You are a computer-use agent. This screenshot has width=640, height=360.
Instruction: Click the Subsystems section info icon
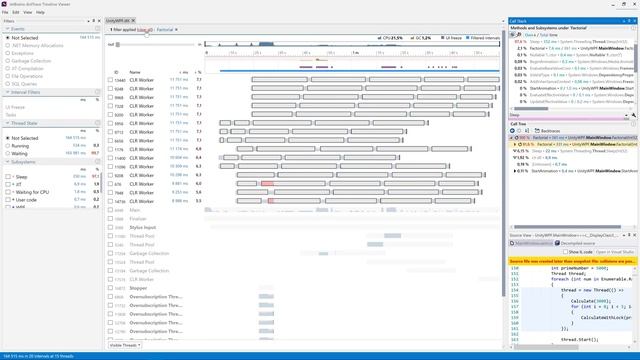pyautogui.click(x=98, y=162)
